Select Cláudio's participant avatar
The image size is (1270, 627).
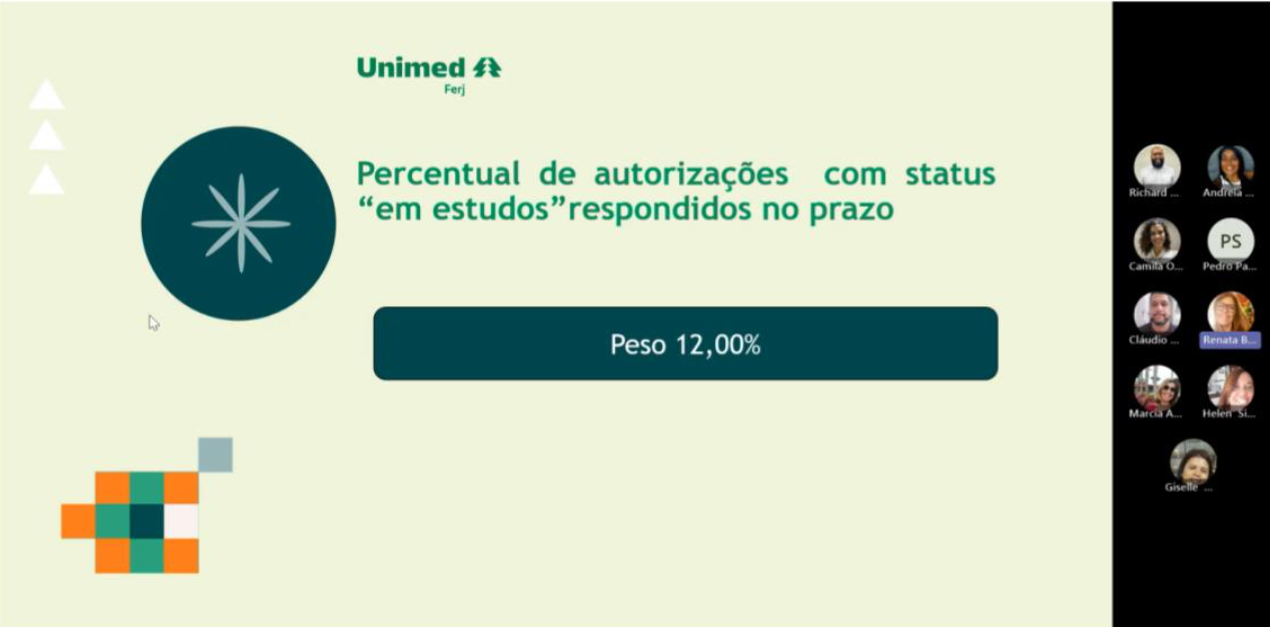[1156, 313]
